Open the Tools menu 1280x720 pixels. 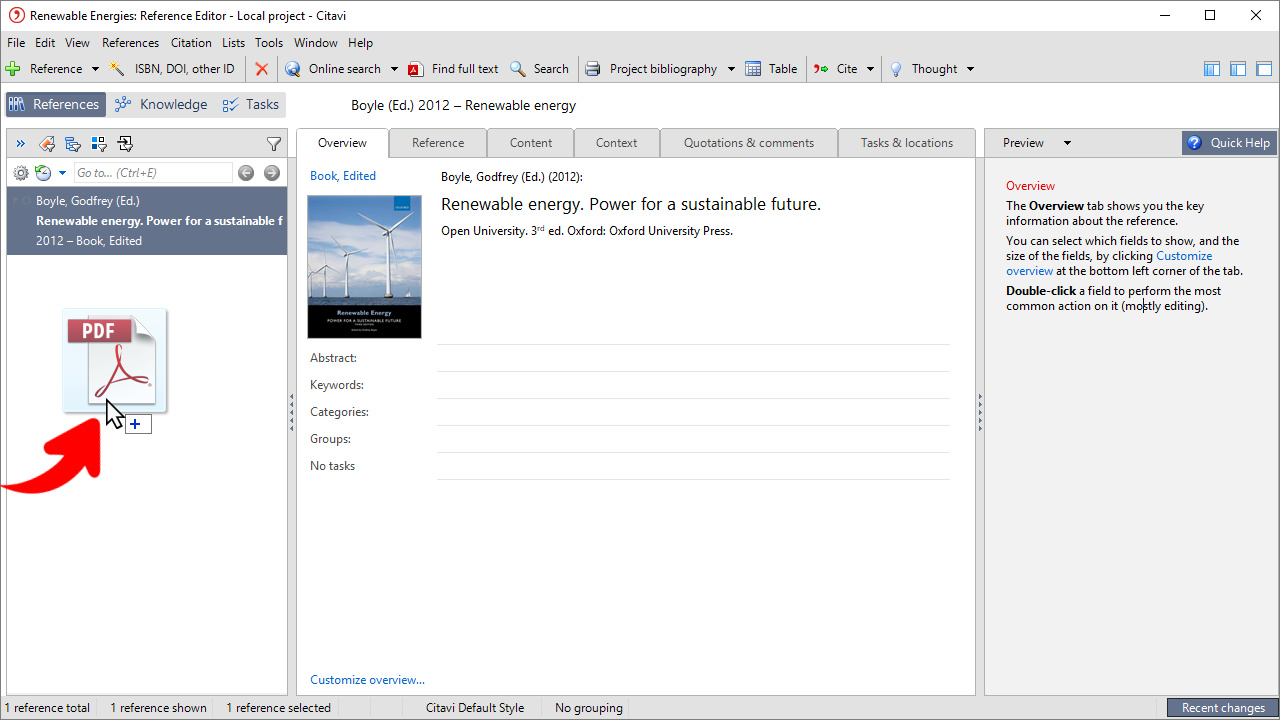[x=269, y=43]
